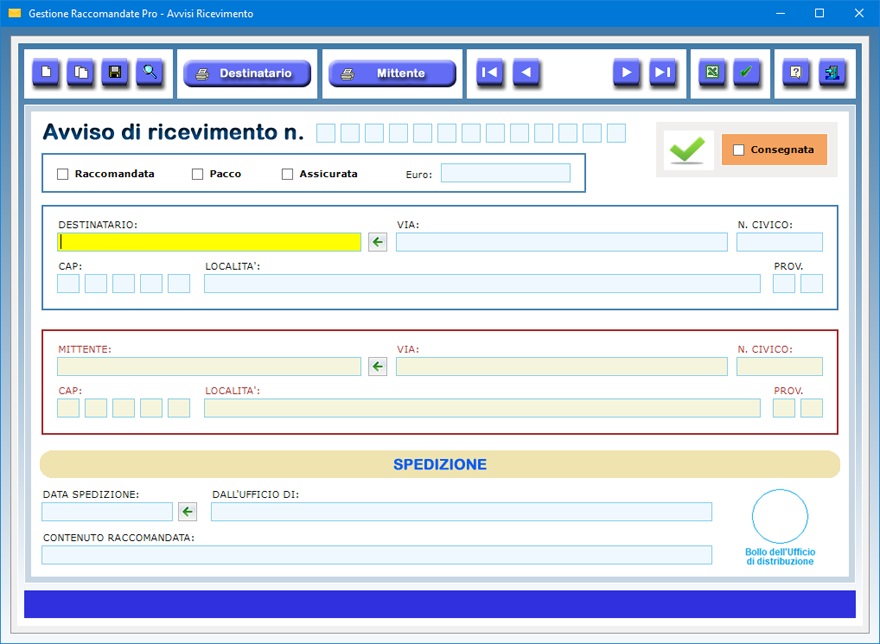Jump to the last record
Screen dimensions: 880x644
(x=663, y=72)
